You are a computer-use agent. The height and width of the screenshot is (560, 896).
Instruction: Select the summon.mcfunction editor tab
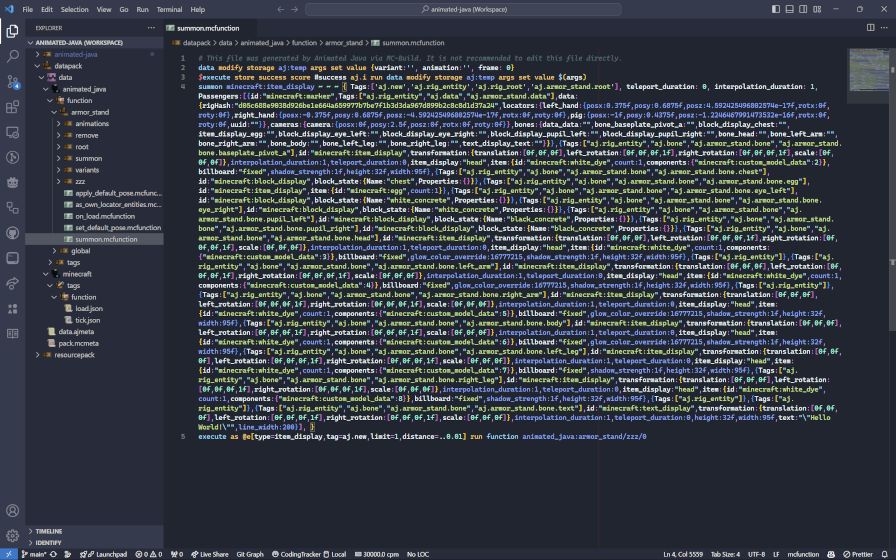pos(208,27)
